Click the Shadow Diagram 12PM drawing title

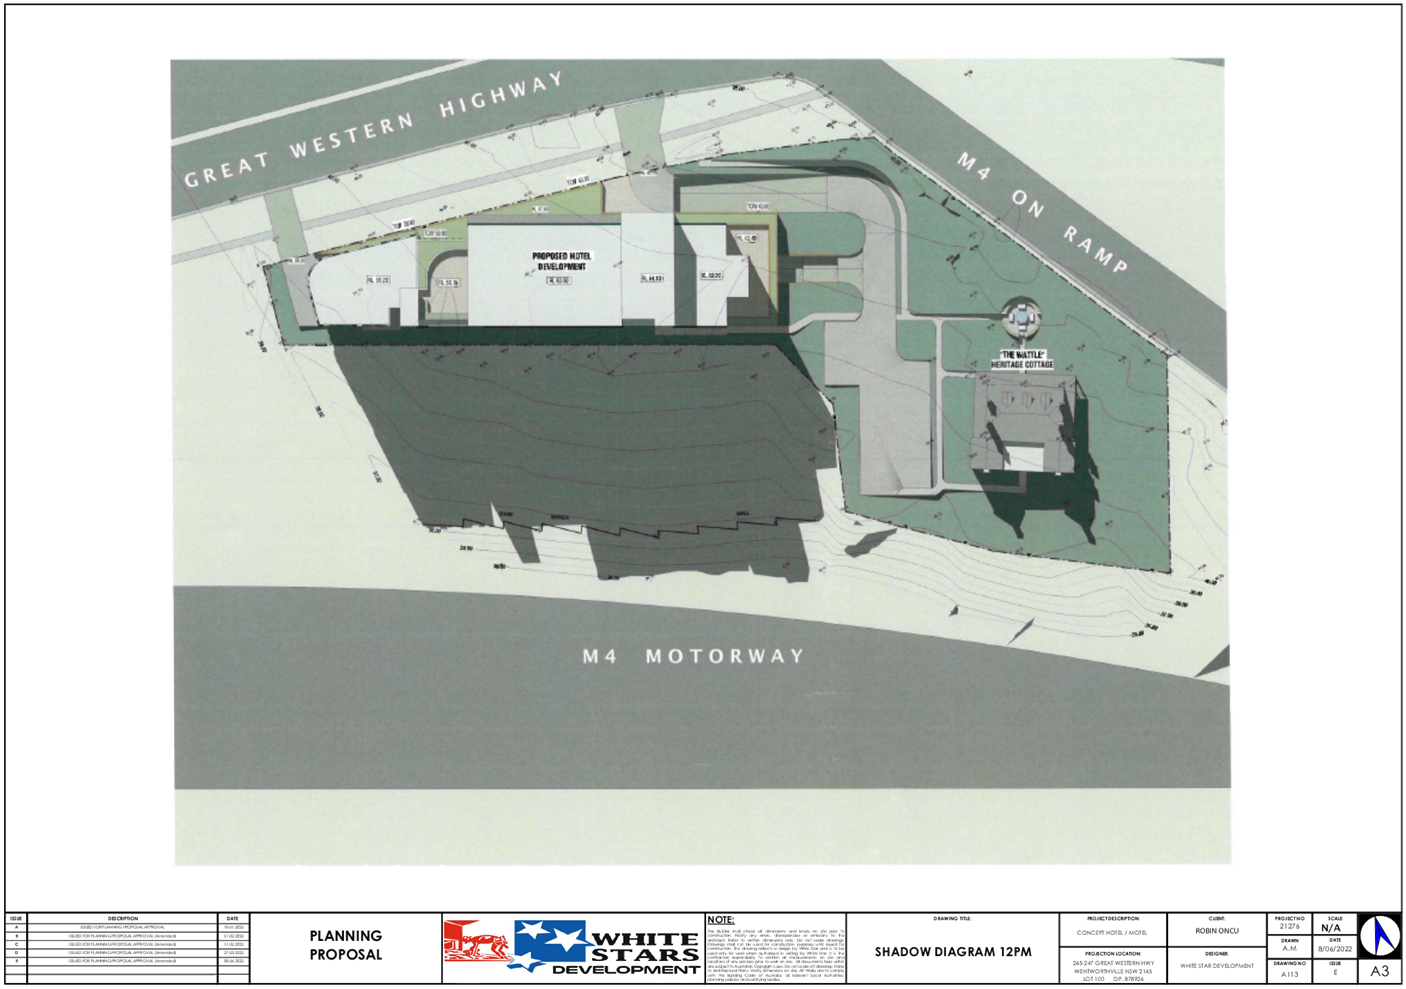pyautogui.click(x=952, y=952)
